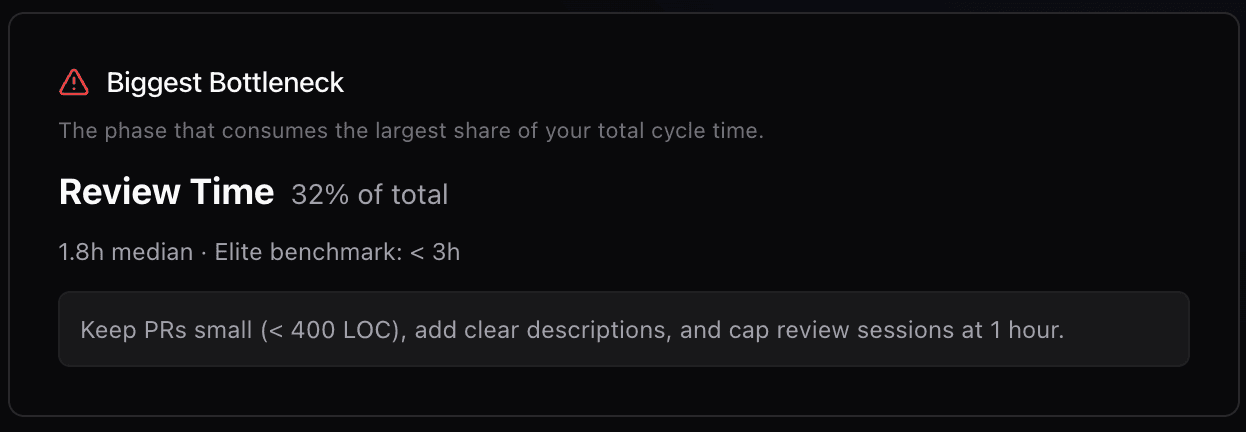The image size is (1246, 432).
Task: Click the 1.8h value
Action: [x=81, y=252]
